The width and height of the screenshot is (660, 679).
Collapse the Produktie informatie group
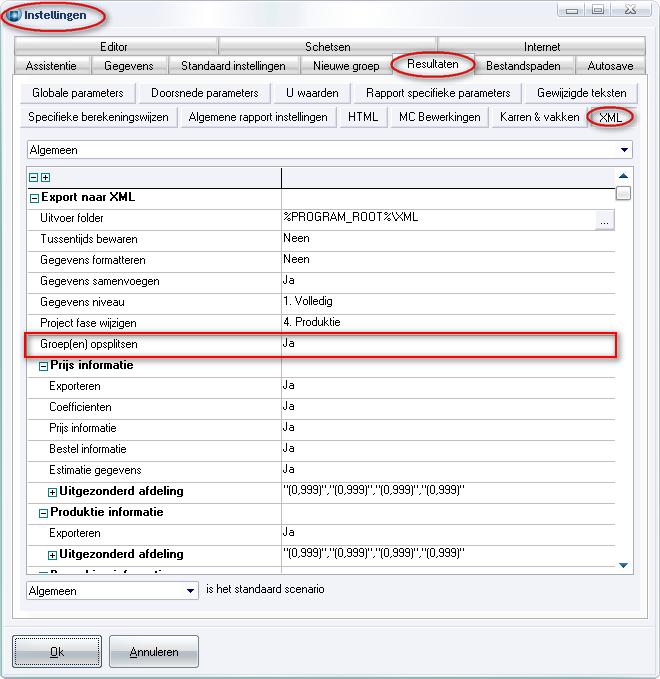click(43, 514)
